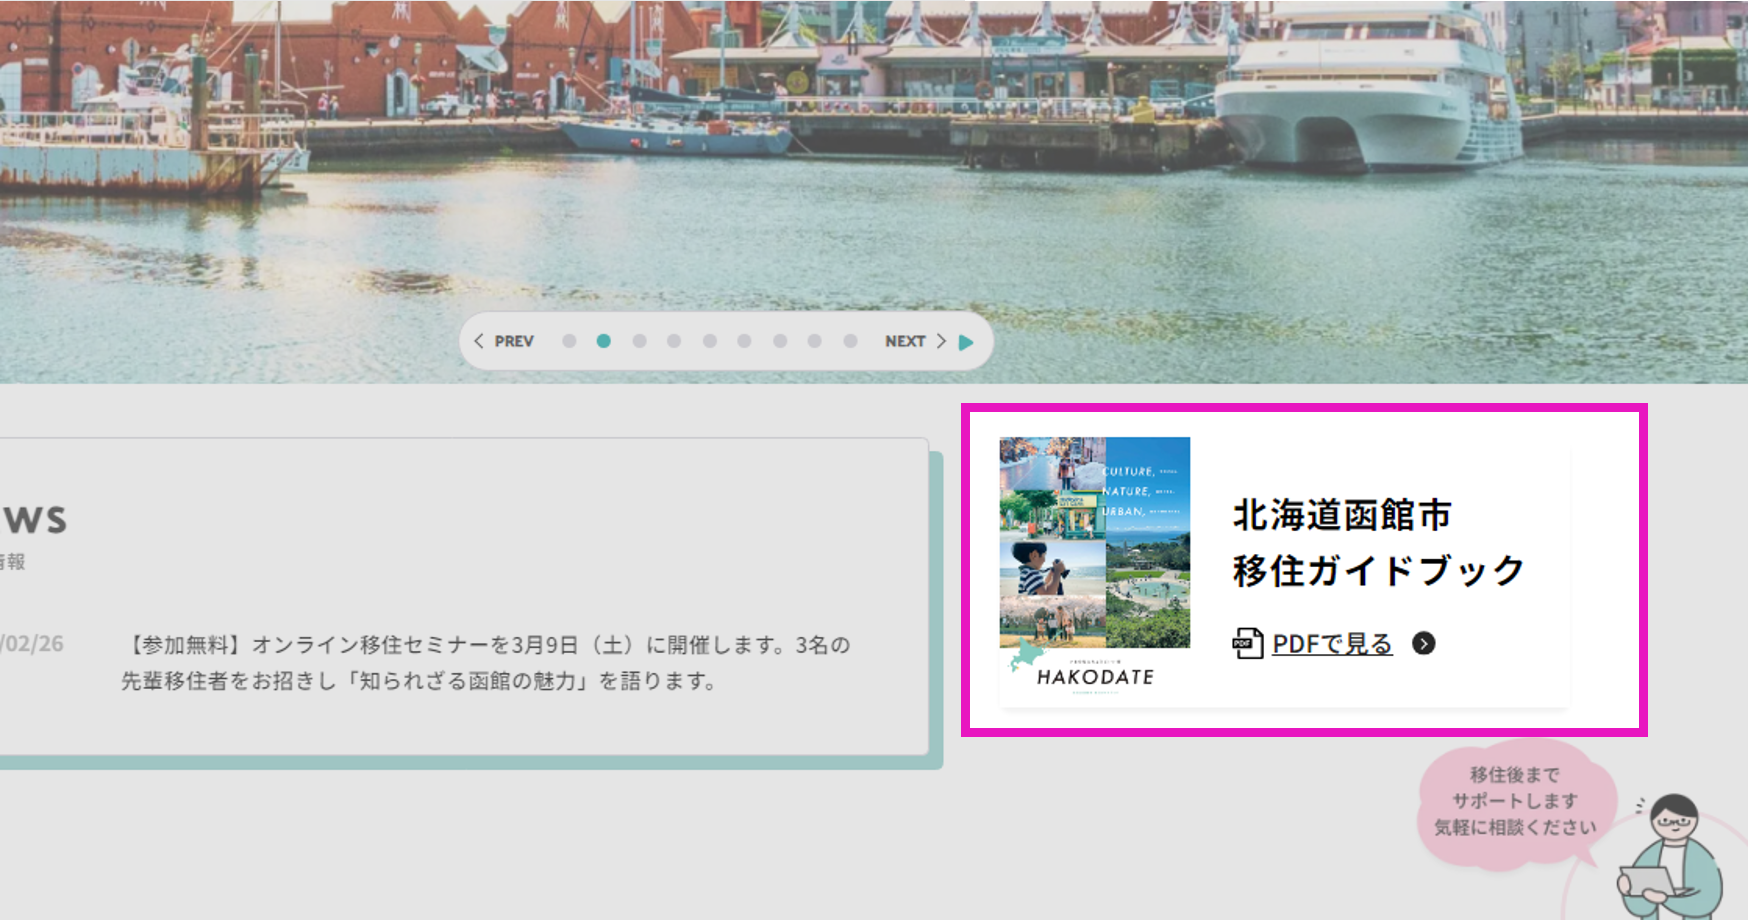Jump to the fifth slideshow dot
This screenshot has width=1748, height=920.
click(709, 341)
